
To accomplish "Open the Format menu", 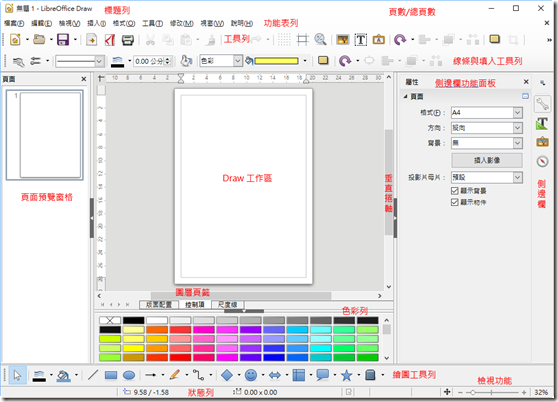I will pyautogui.click(x=124, y=23).
